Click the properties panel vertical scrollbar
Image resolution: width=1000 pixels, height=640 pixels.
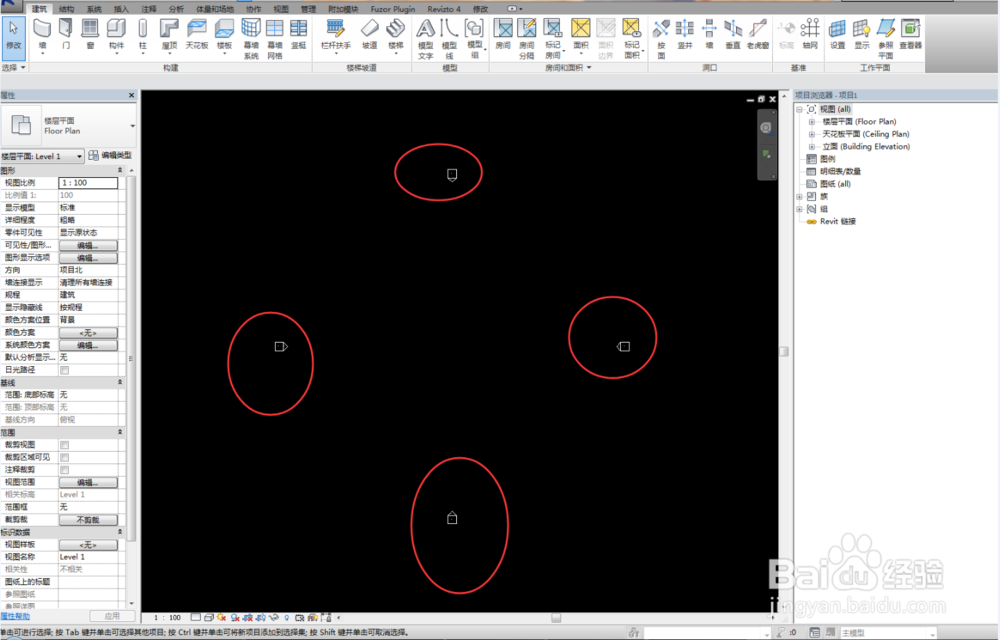(x=131, y=357)
